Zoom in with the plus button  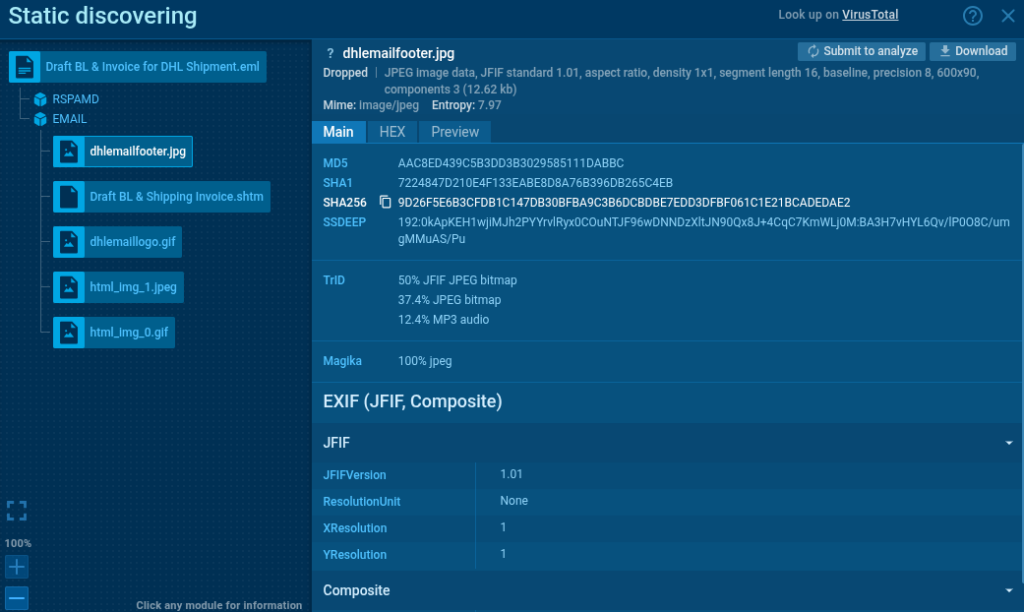[17, 567]
